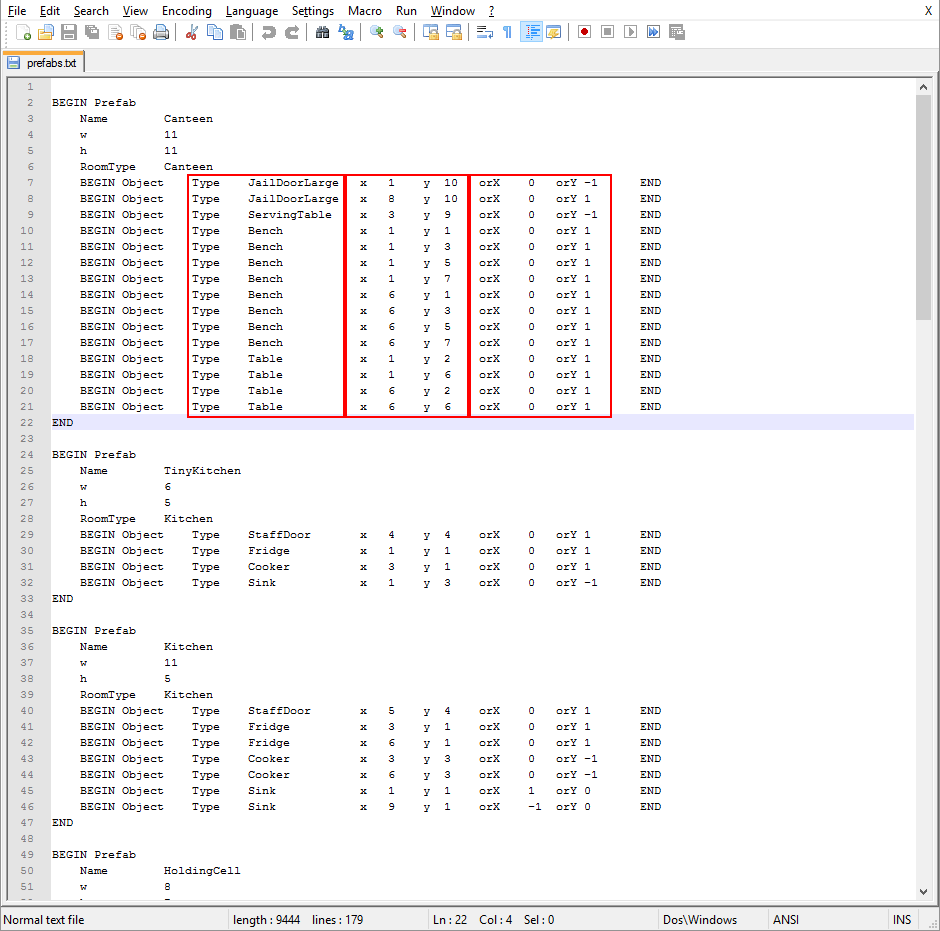Click the Save All icon
The image size is (940, 931).
pos(92,32)
